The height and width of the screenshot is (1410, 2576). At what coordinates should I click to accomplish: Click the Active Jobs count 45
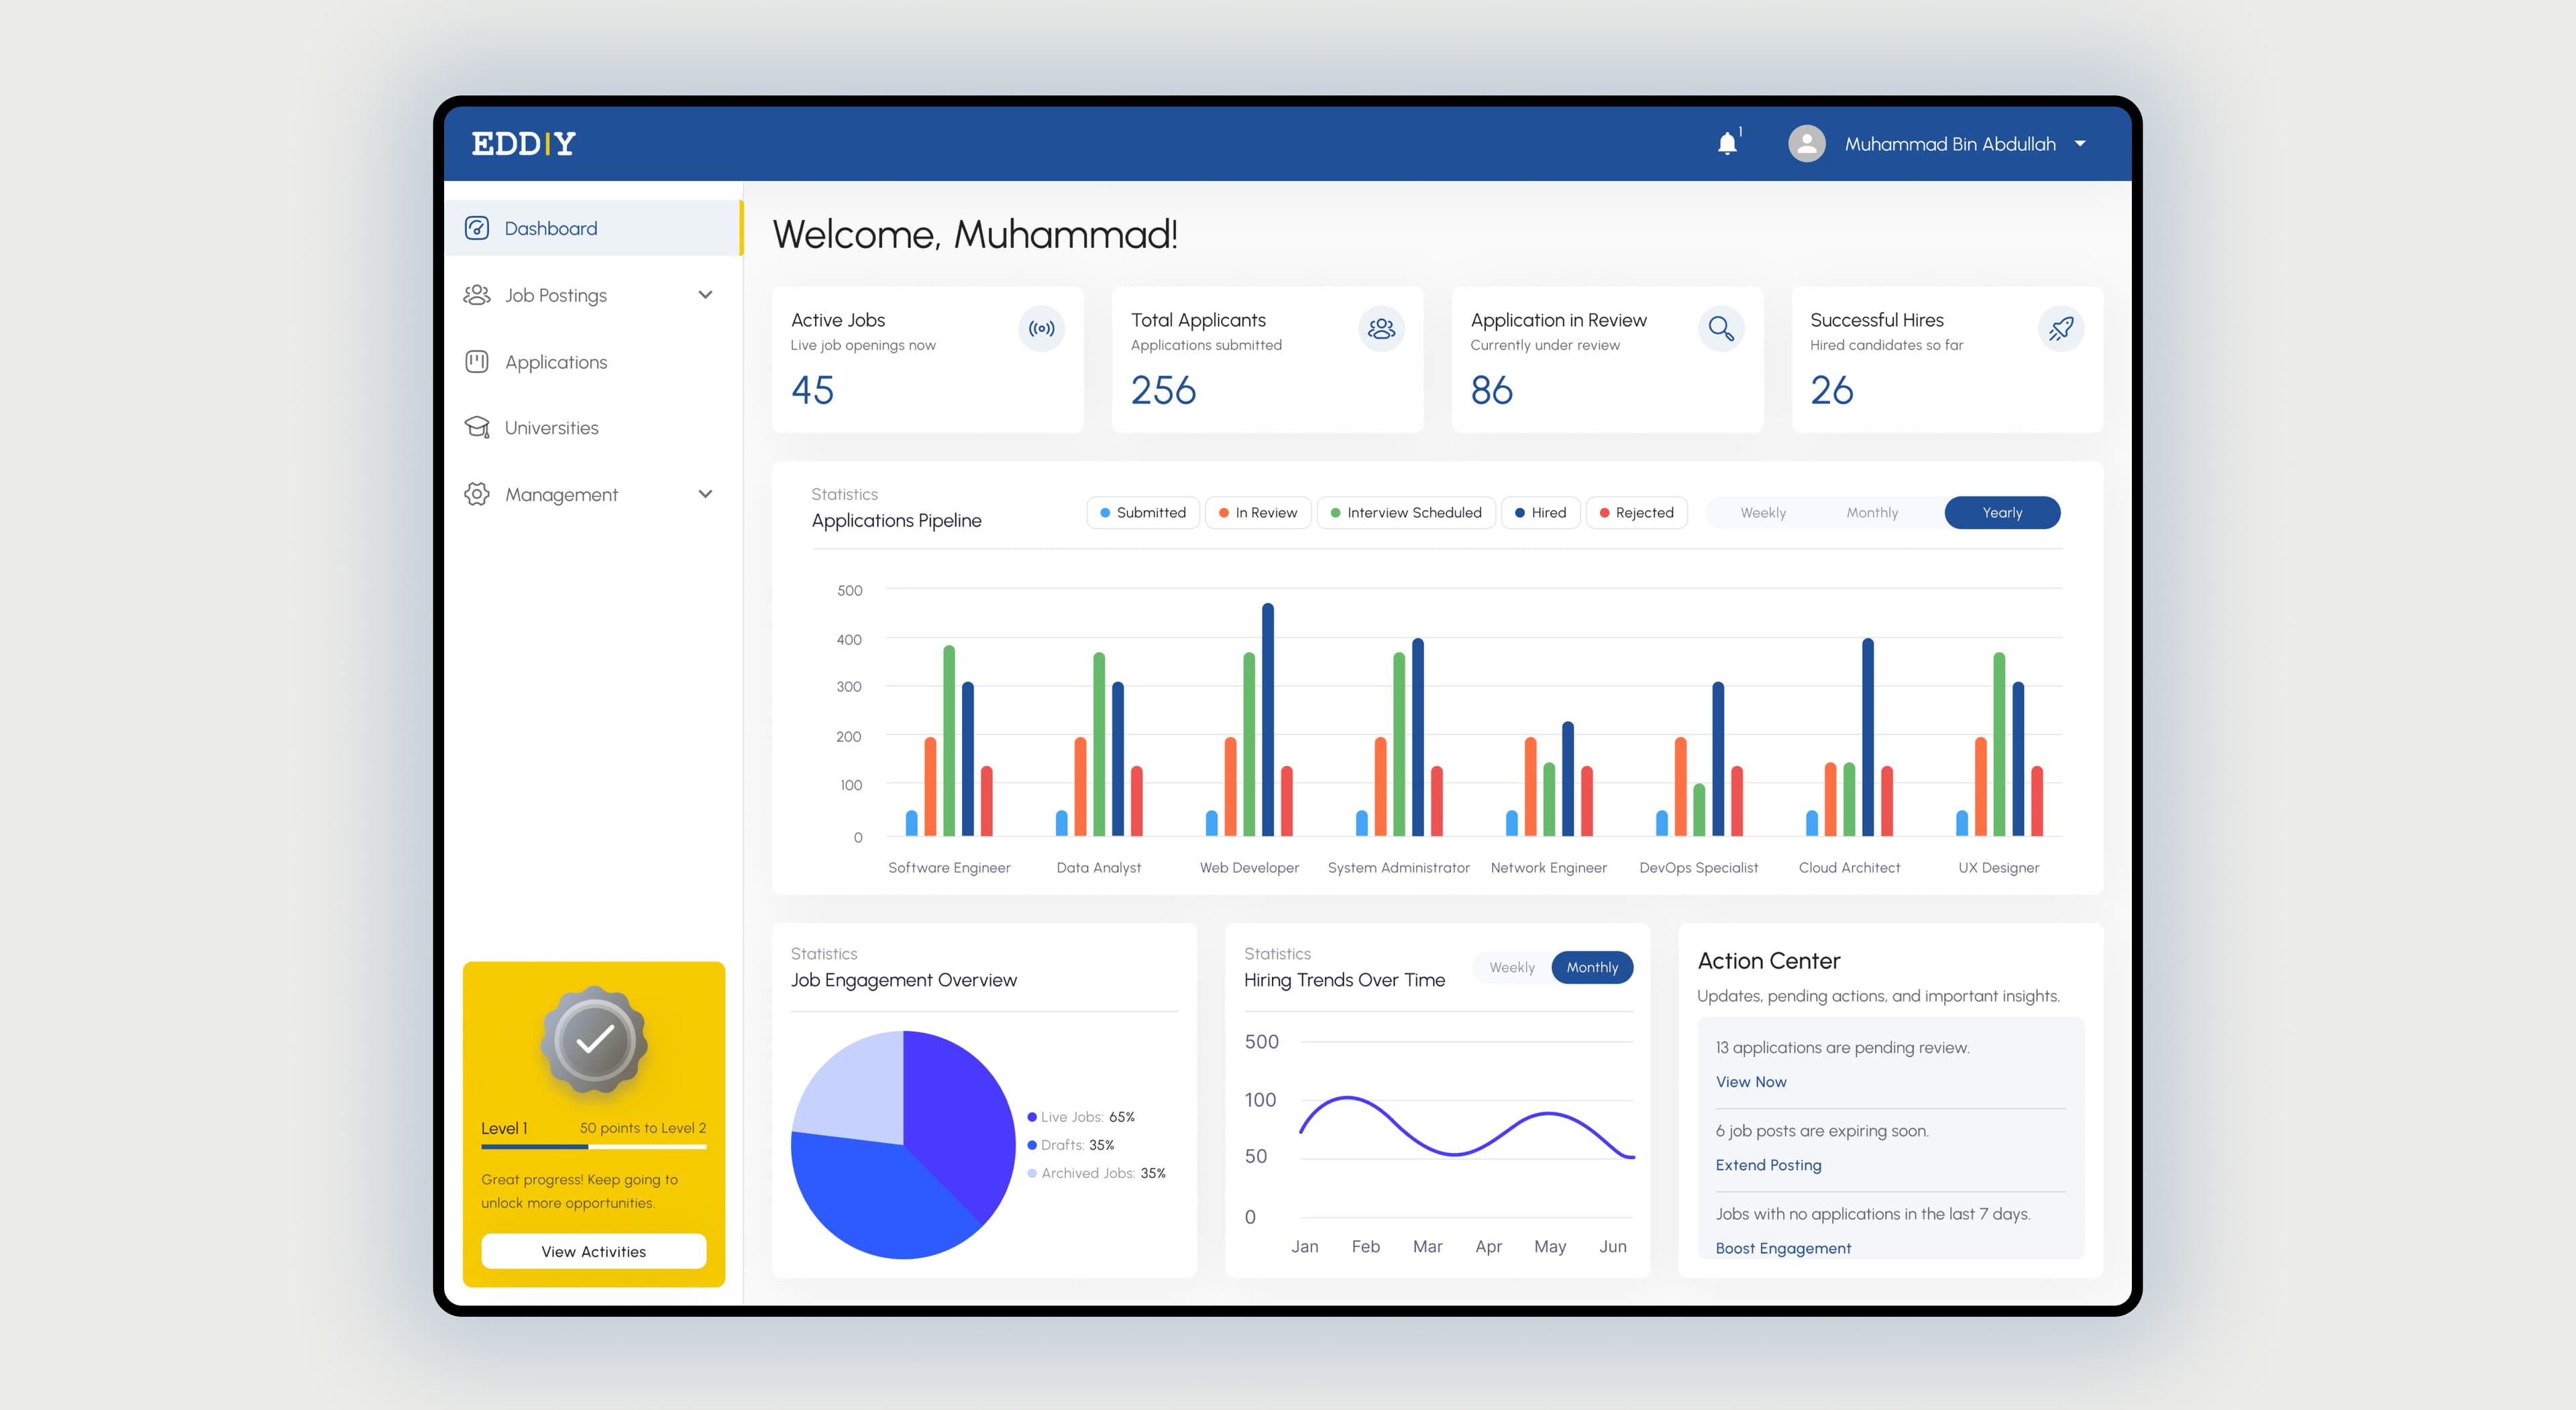click(812, 390)
